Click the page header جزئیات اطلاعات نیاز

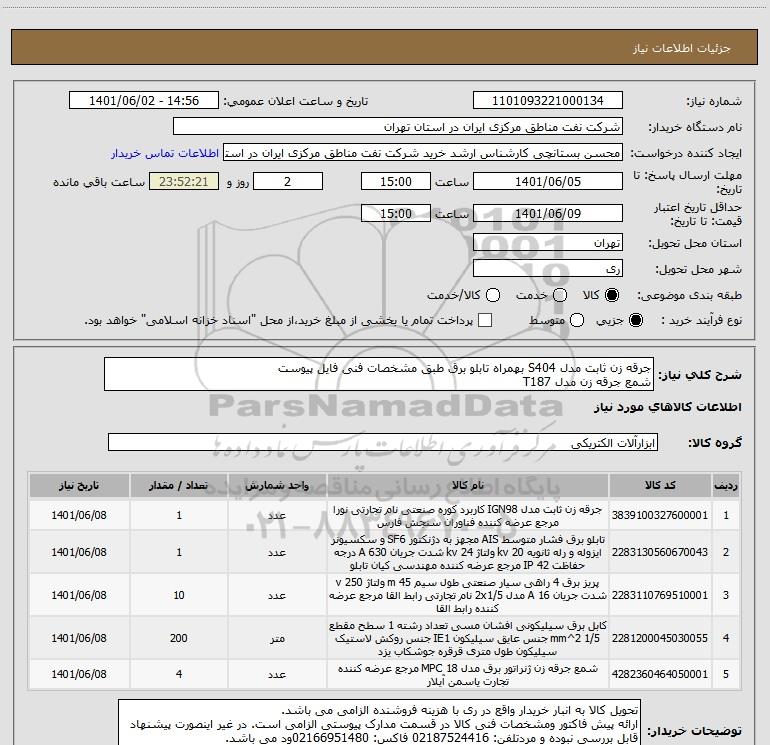coord(681,48)
